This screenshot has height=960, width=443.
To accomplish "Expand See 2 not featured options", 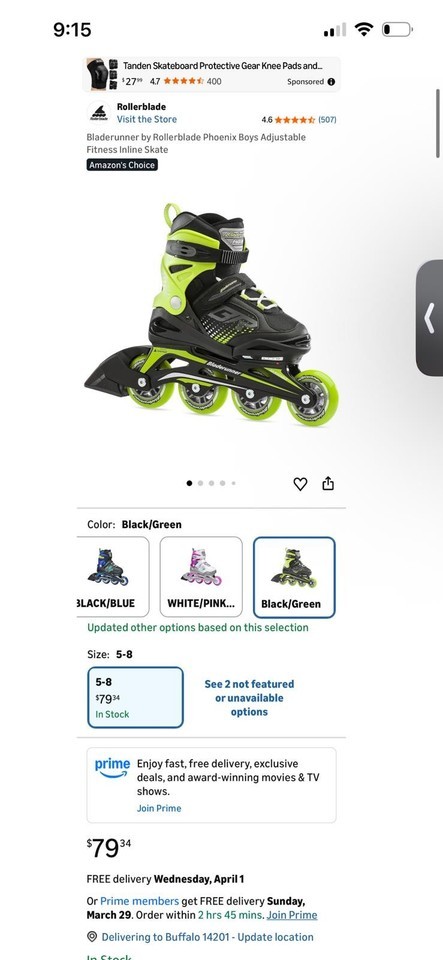I will tap(249, 698).
